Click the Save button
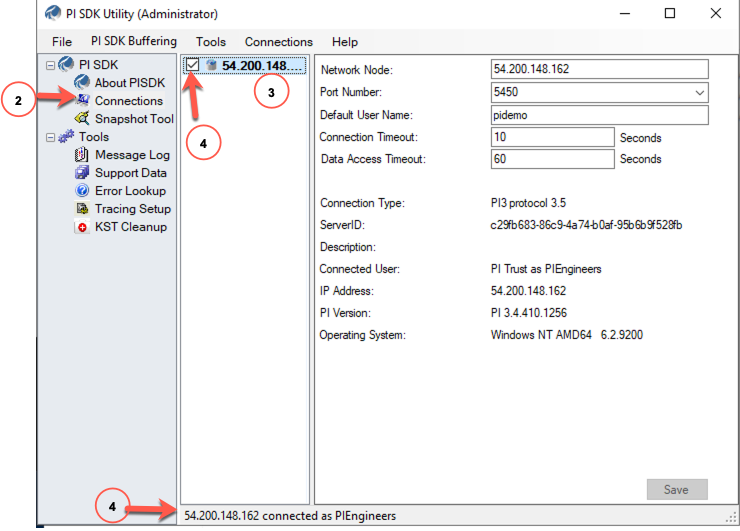Image resolution: width=740 pixels, height=531 pixels. (677, 489)
